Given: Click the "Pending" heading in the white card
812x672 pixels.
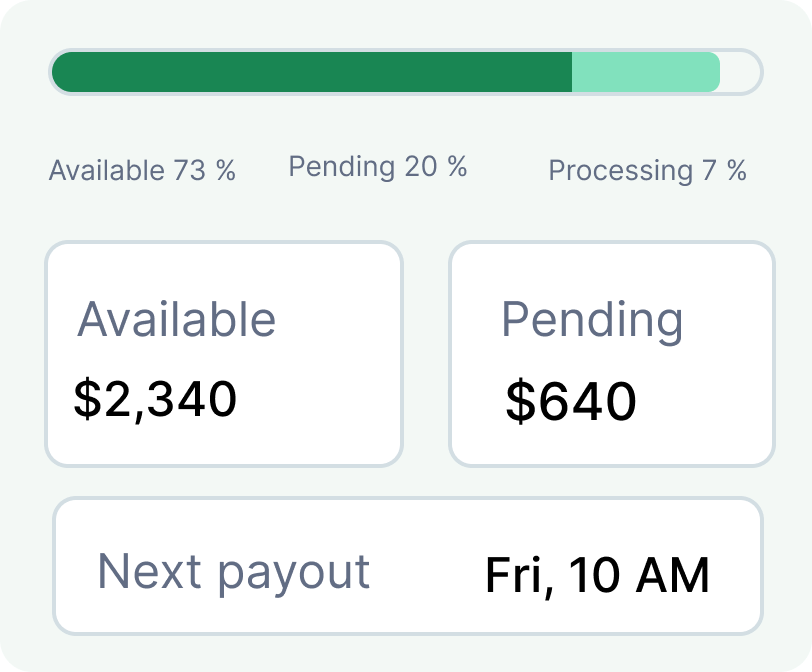Looking at the screenshot, I should [x=592, y=320].
